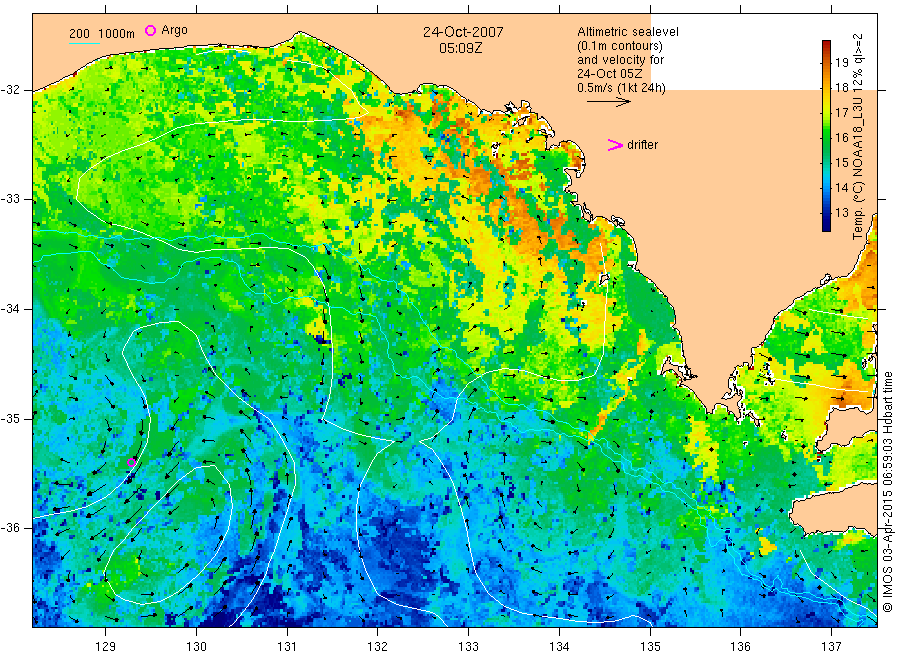Click the '(0.1m contours)' text
The width and height of the screenshot is (900, 660).
[620, 46]
